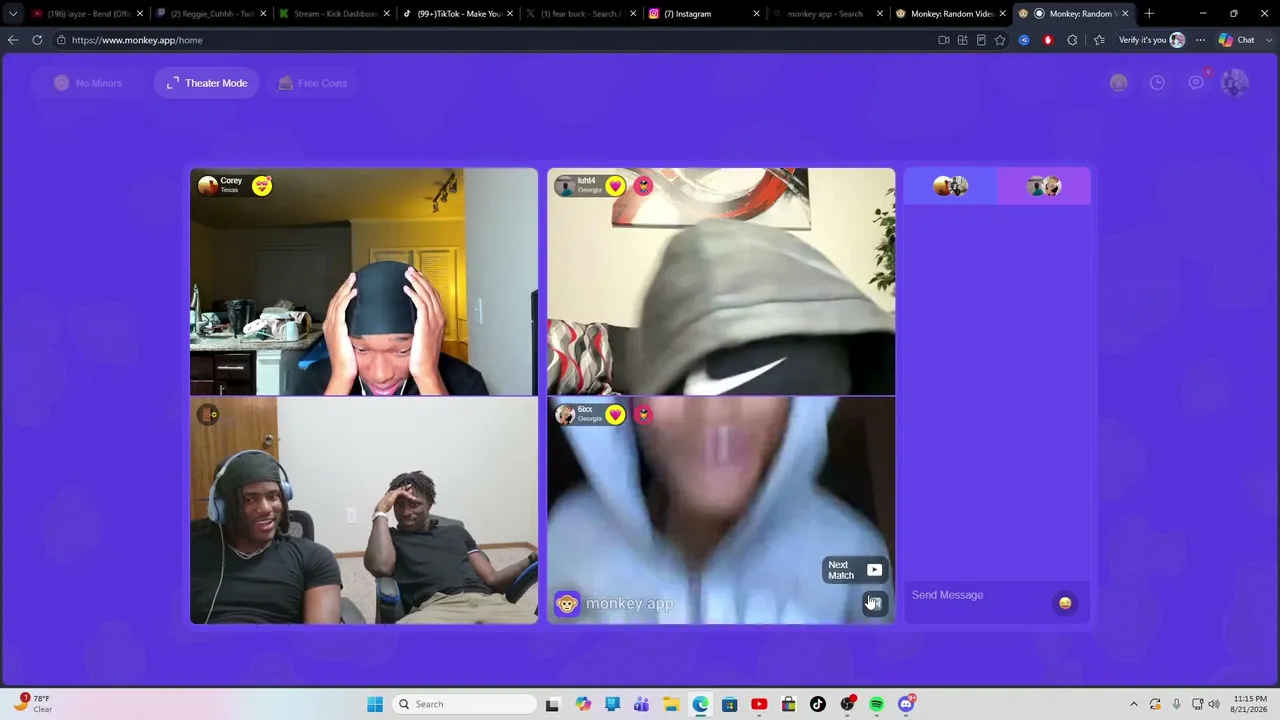Viewport: 1280px width, 720px height.
Task: Open the history clock icon
Action: pos(1157,83)
